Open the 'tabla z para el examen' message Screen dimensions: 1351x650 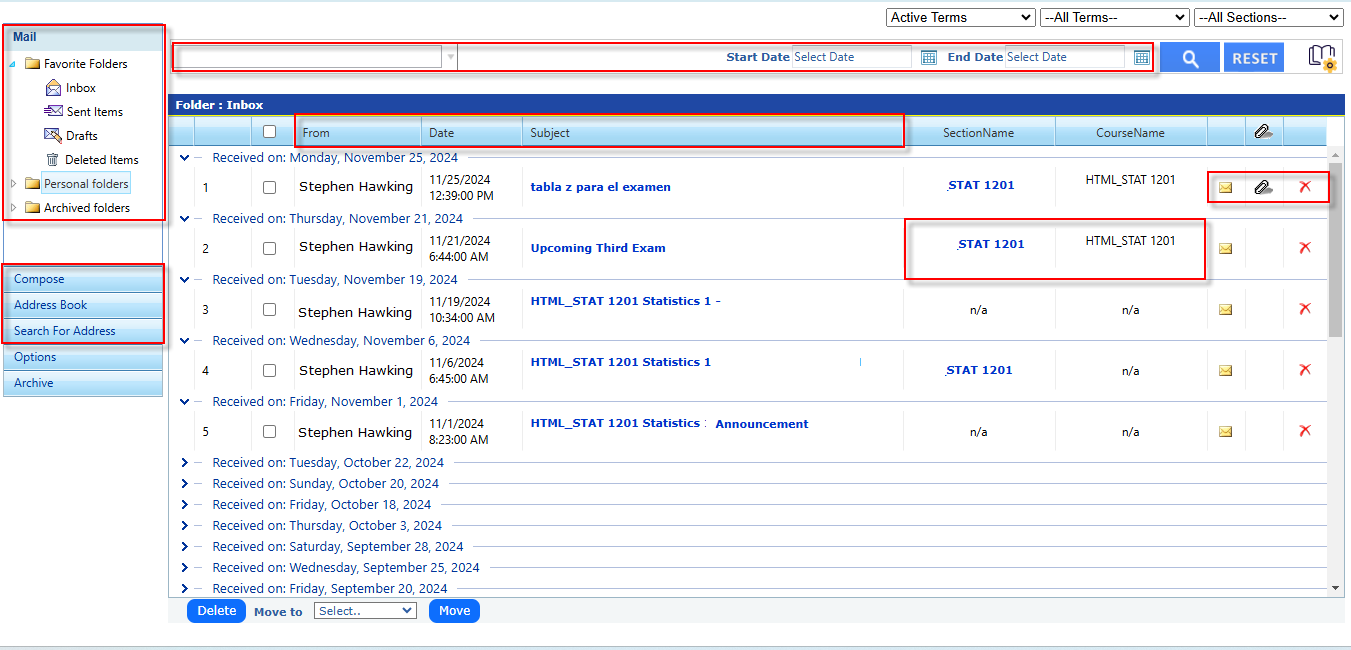600,187
